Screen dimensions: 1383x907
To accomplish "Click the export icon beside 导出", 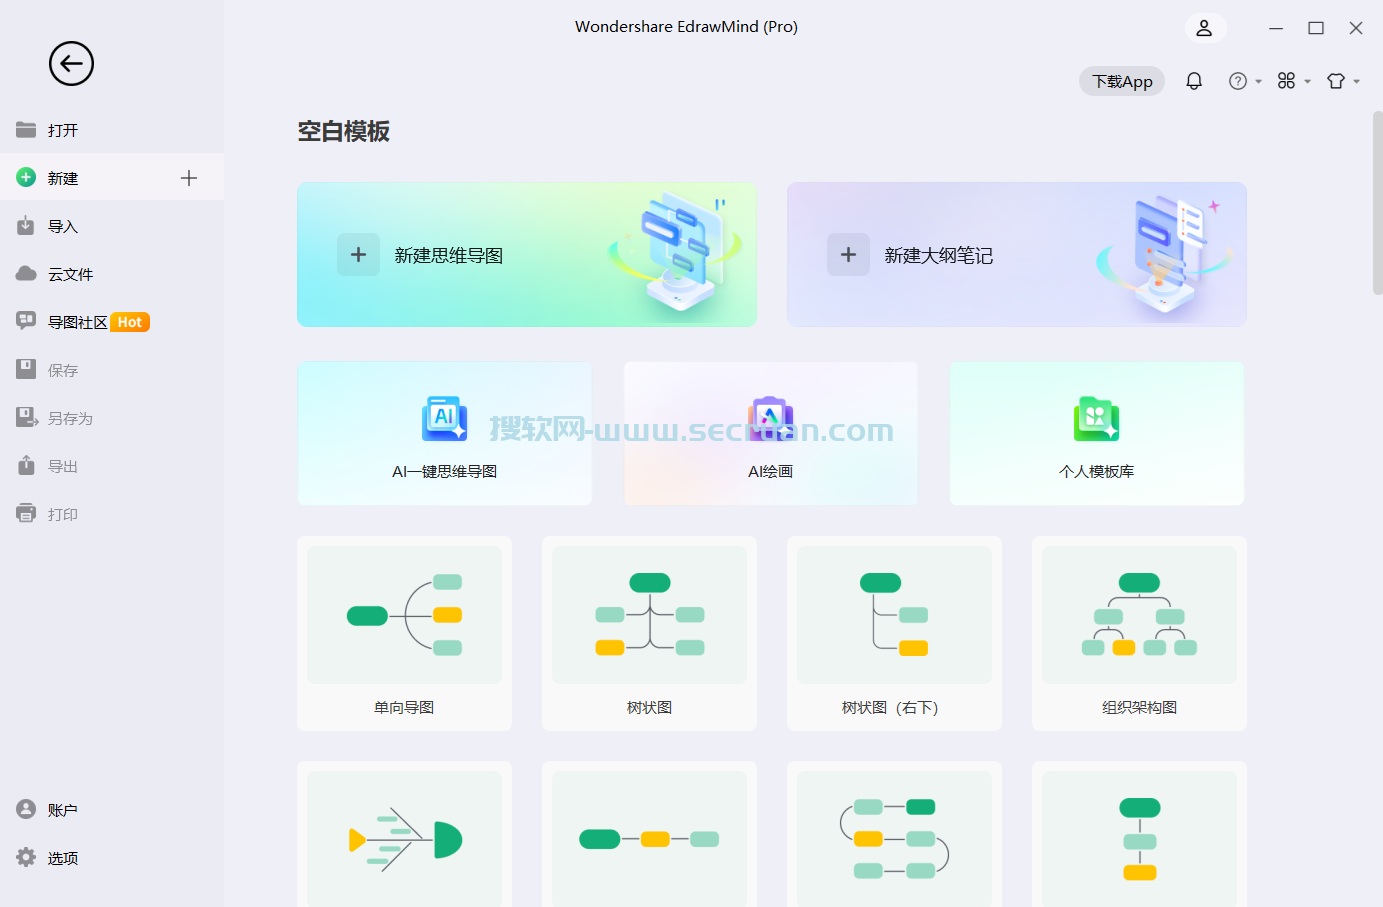I will (x=26, y=465).
